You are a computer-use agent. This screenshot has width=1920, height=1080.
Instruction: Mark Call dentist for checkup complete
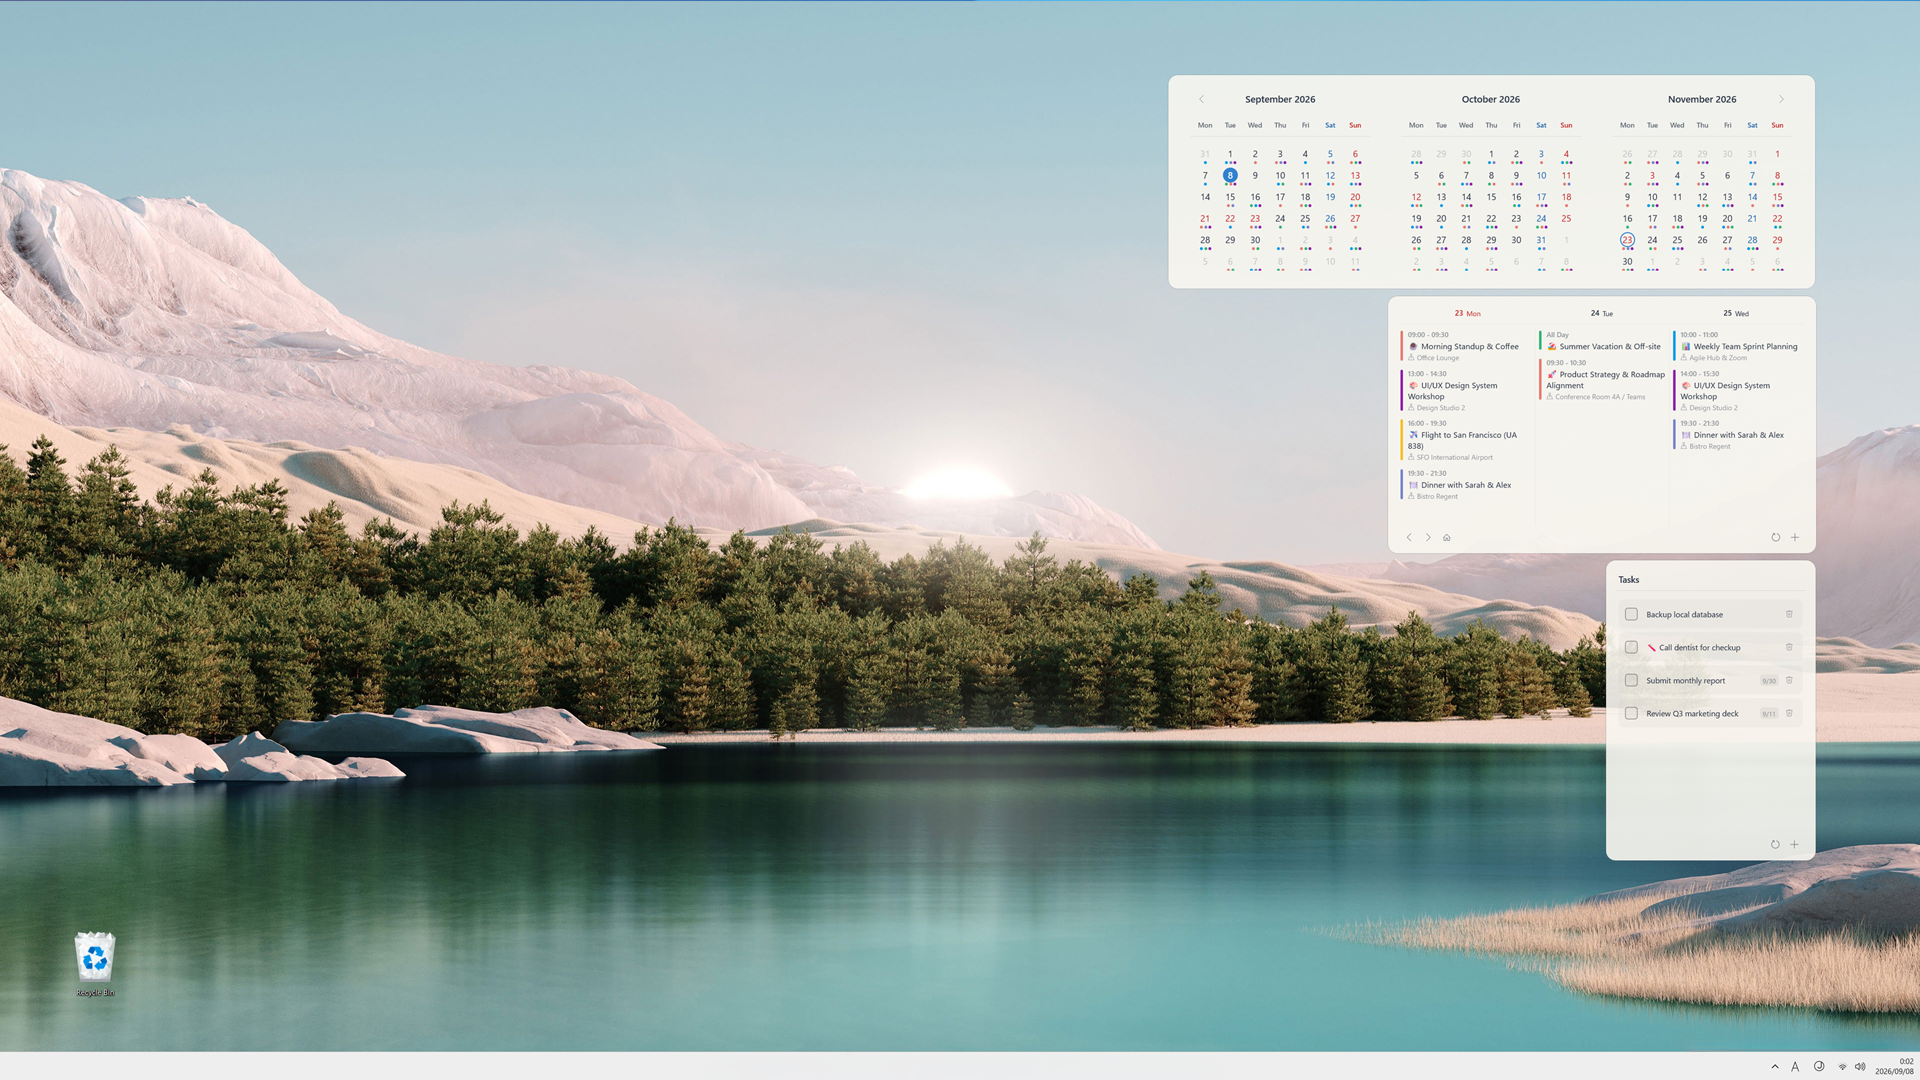click(1631, 647)
